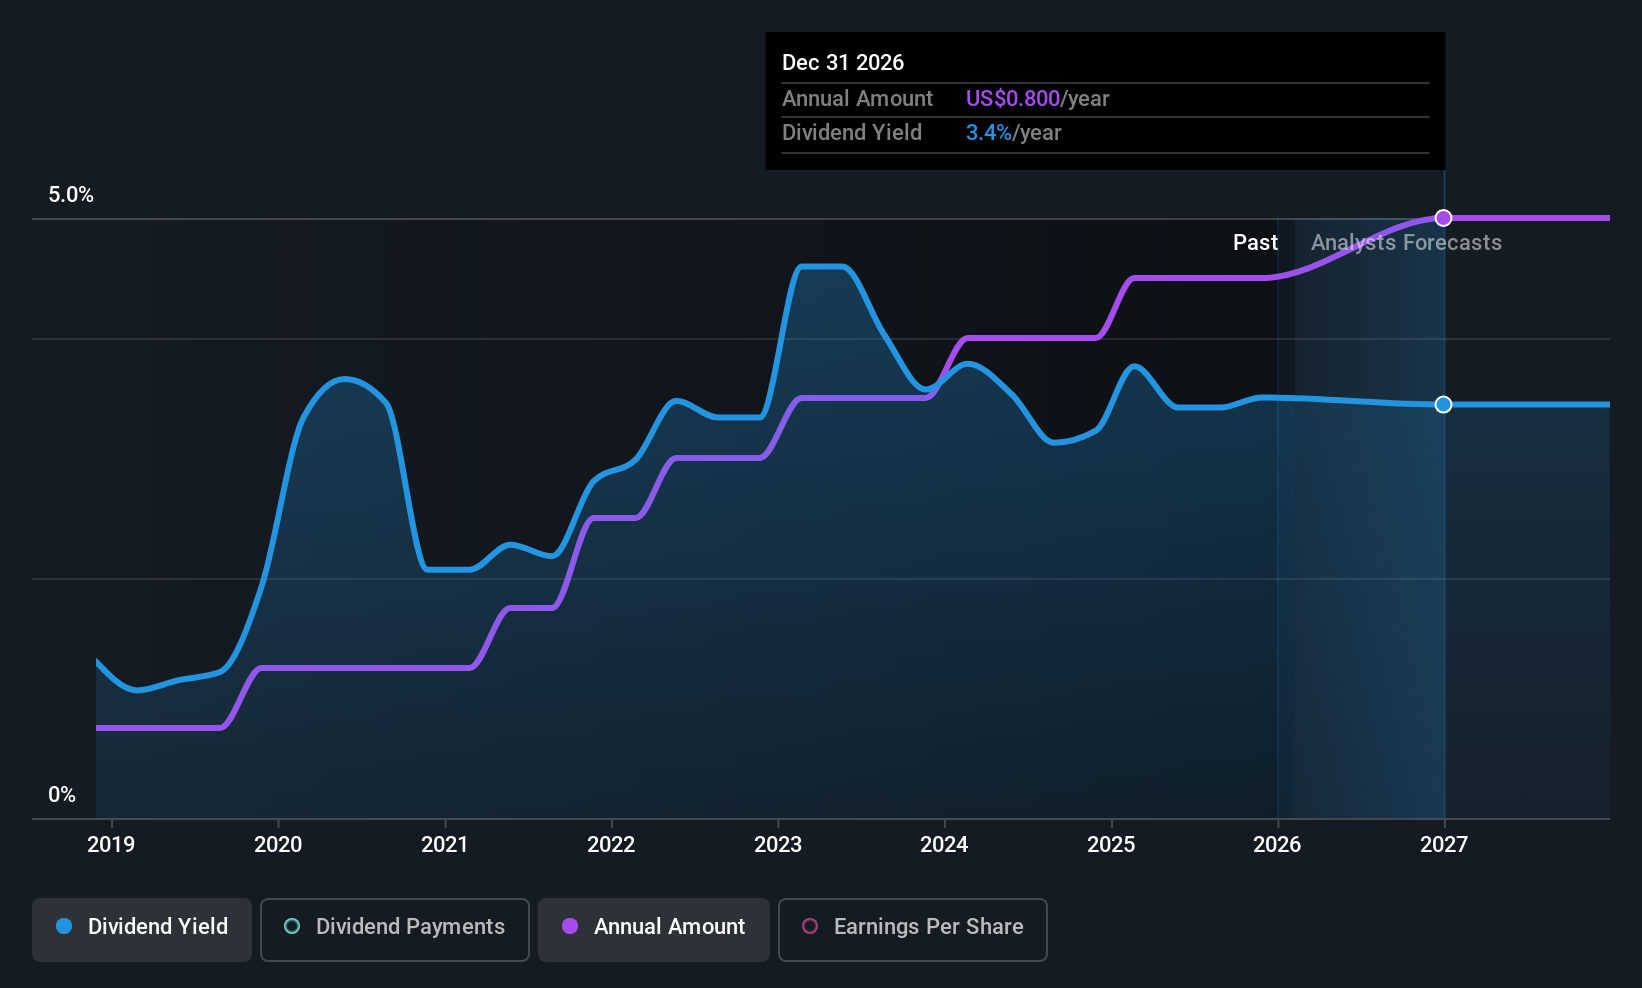This screenshot has height=988, width=1642.
Task: Click the Dividend Yield tooltip row label
Action: point(852,133)
